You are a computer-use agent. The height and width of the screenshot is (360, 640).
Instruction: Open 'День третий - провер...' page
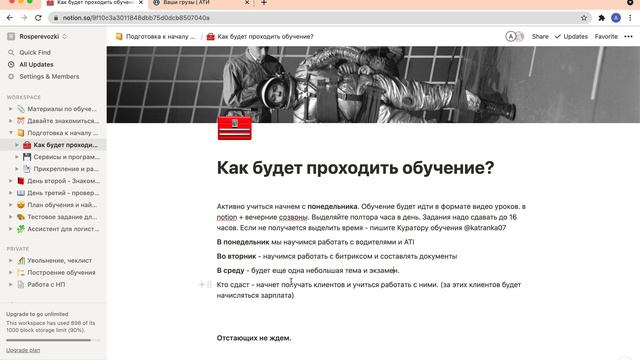63,193
